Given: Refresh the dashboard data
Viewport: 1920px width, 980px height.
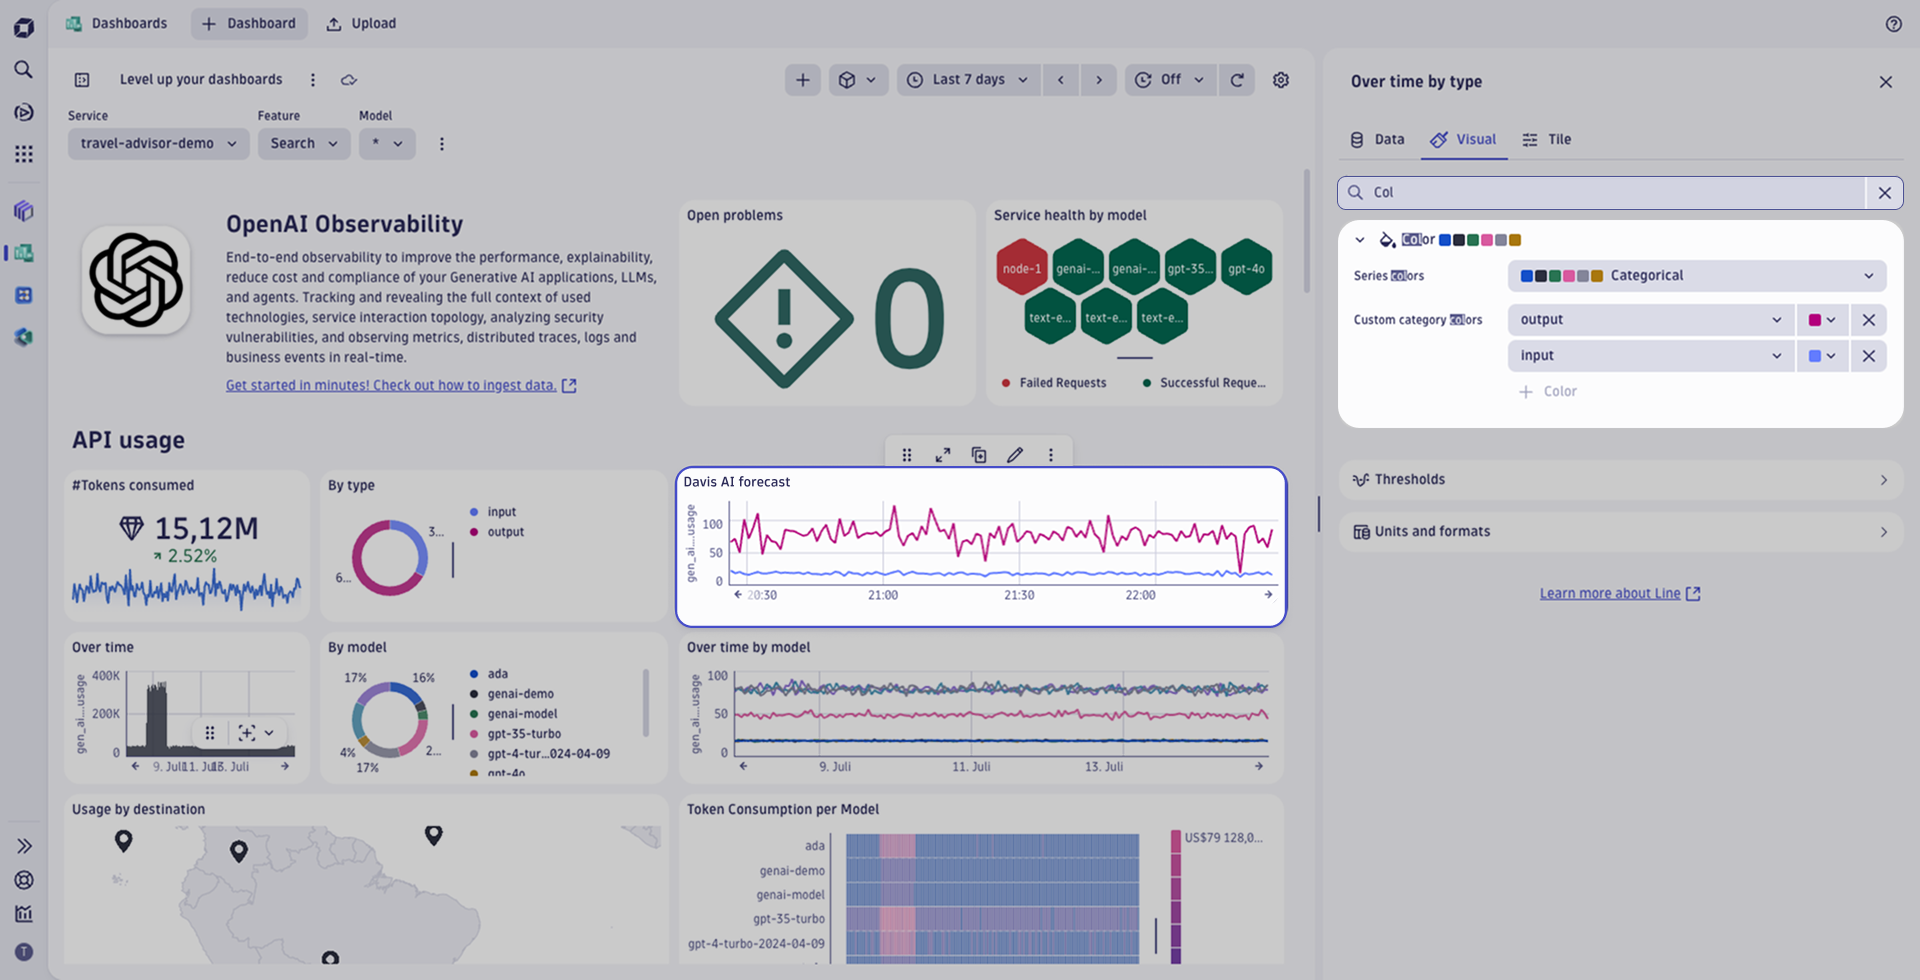Looking at the screenshot, I should [x=1237, y=79].
